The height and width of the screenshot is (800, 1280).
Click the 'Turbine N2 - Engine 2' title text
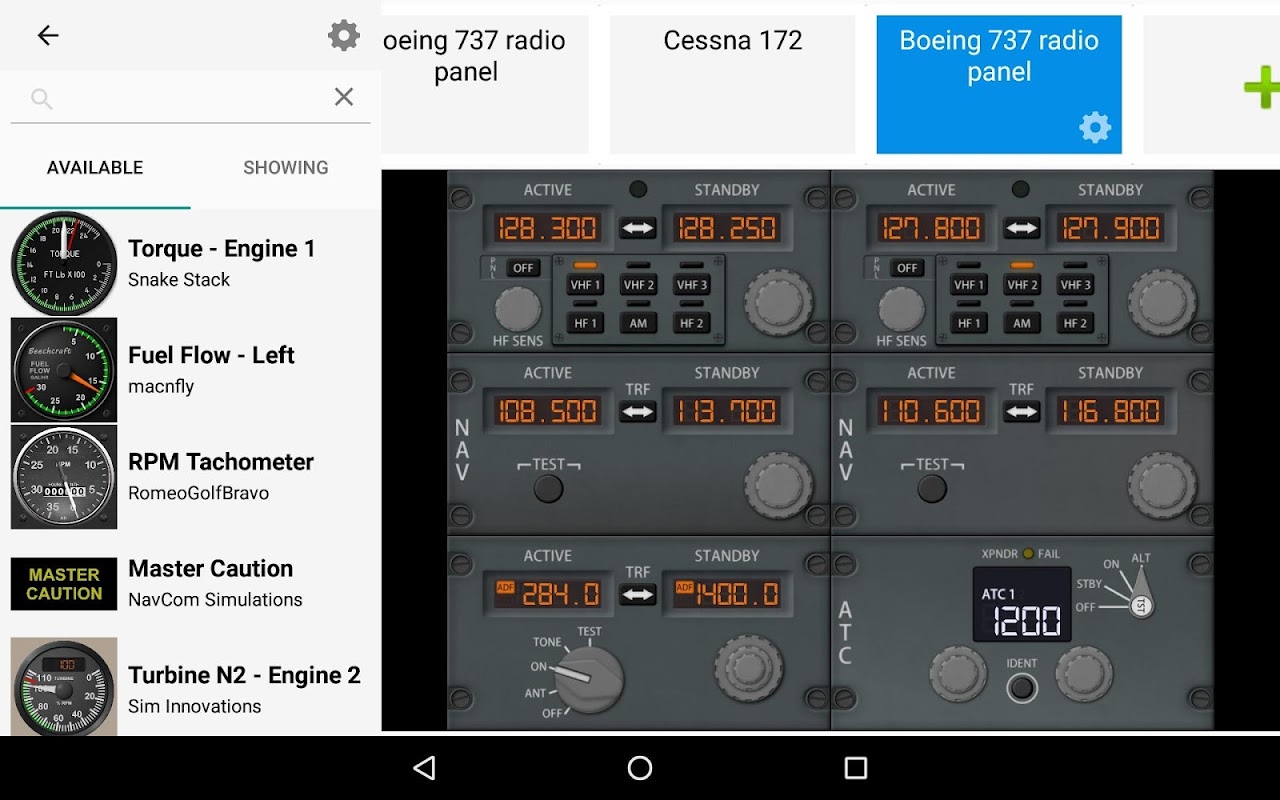[244, 675]
